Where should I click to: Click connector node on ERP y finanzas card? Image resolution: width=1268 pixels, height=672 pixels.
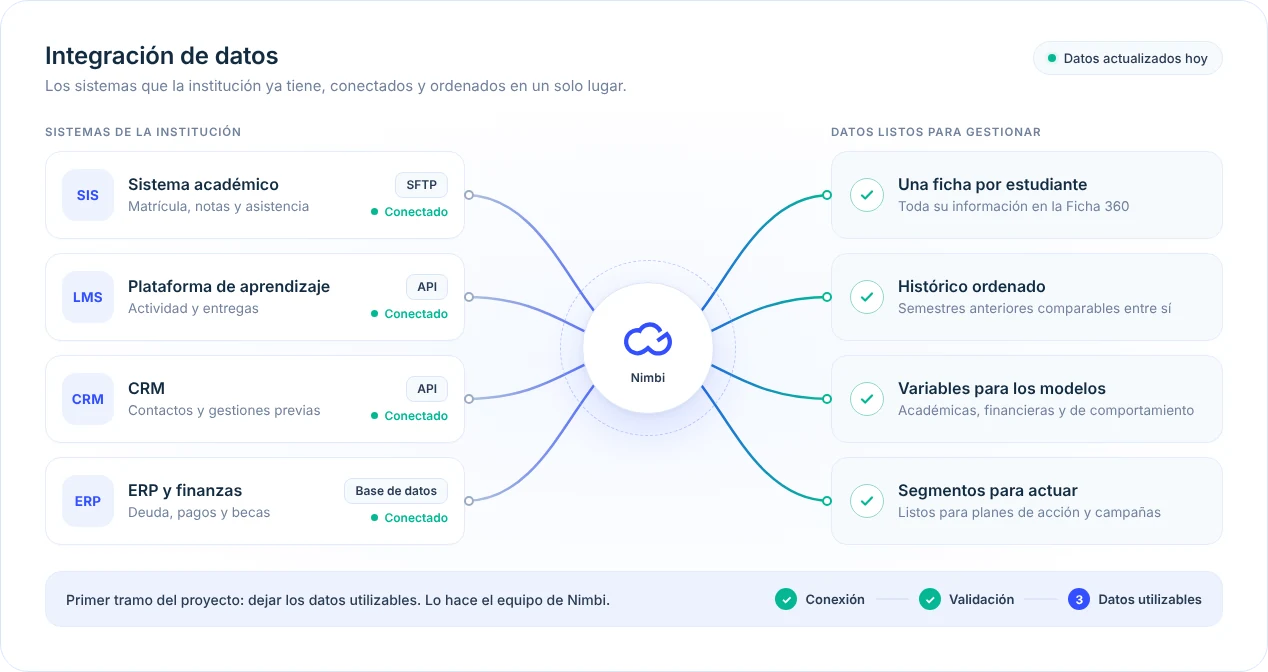coord(469,501)
